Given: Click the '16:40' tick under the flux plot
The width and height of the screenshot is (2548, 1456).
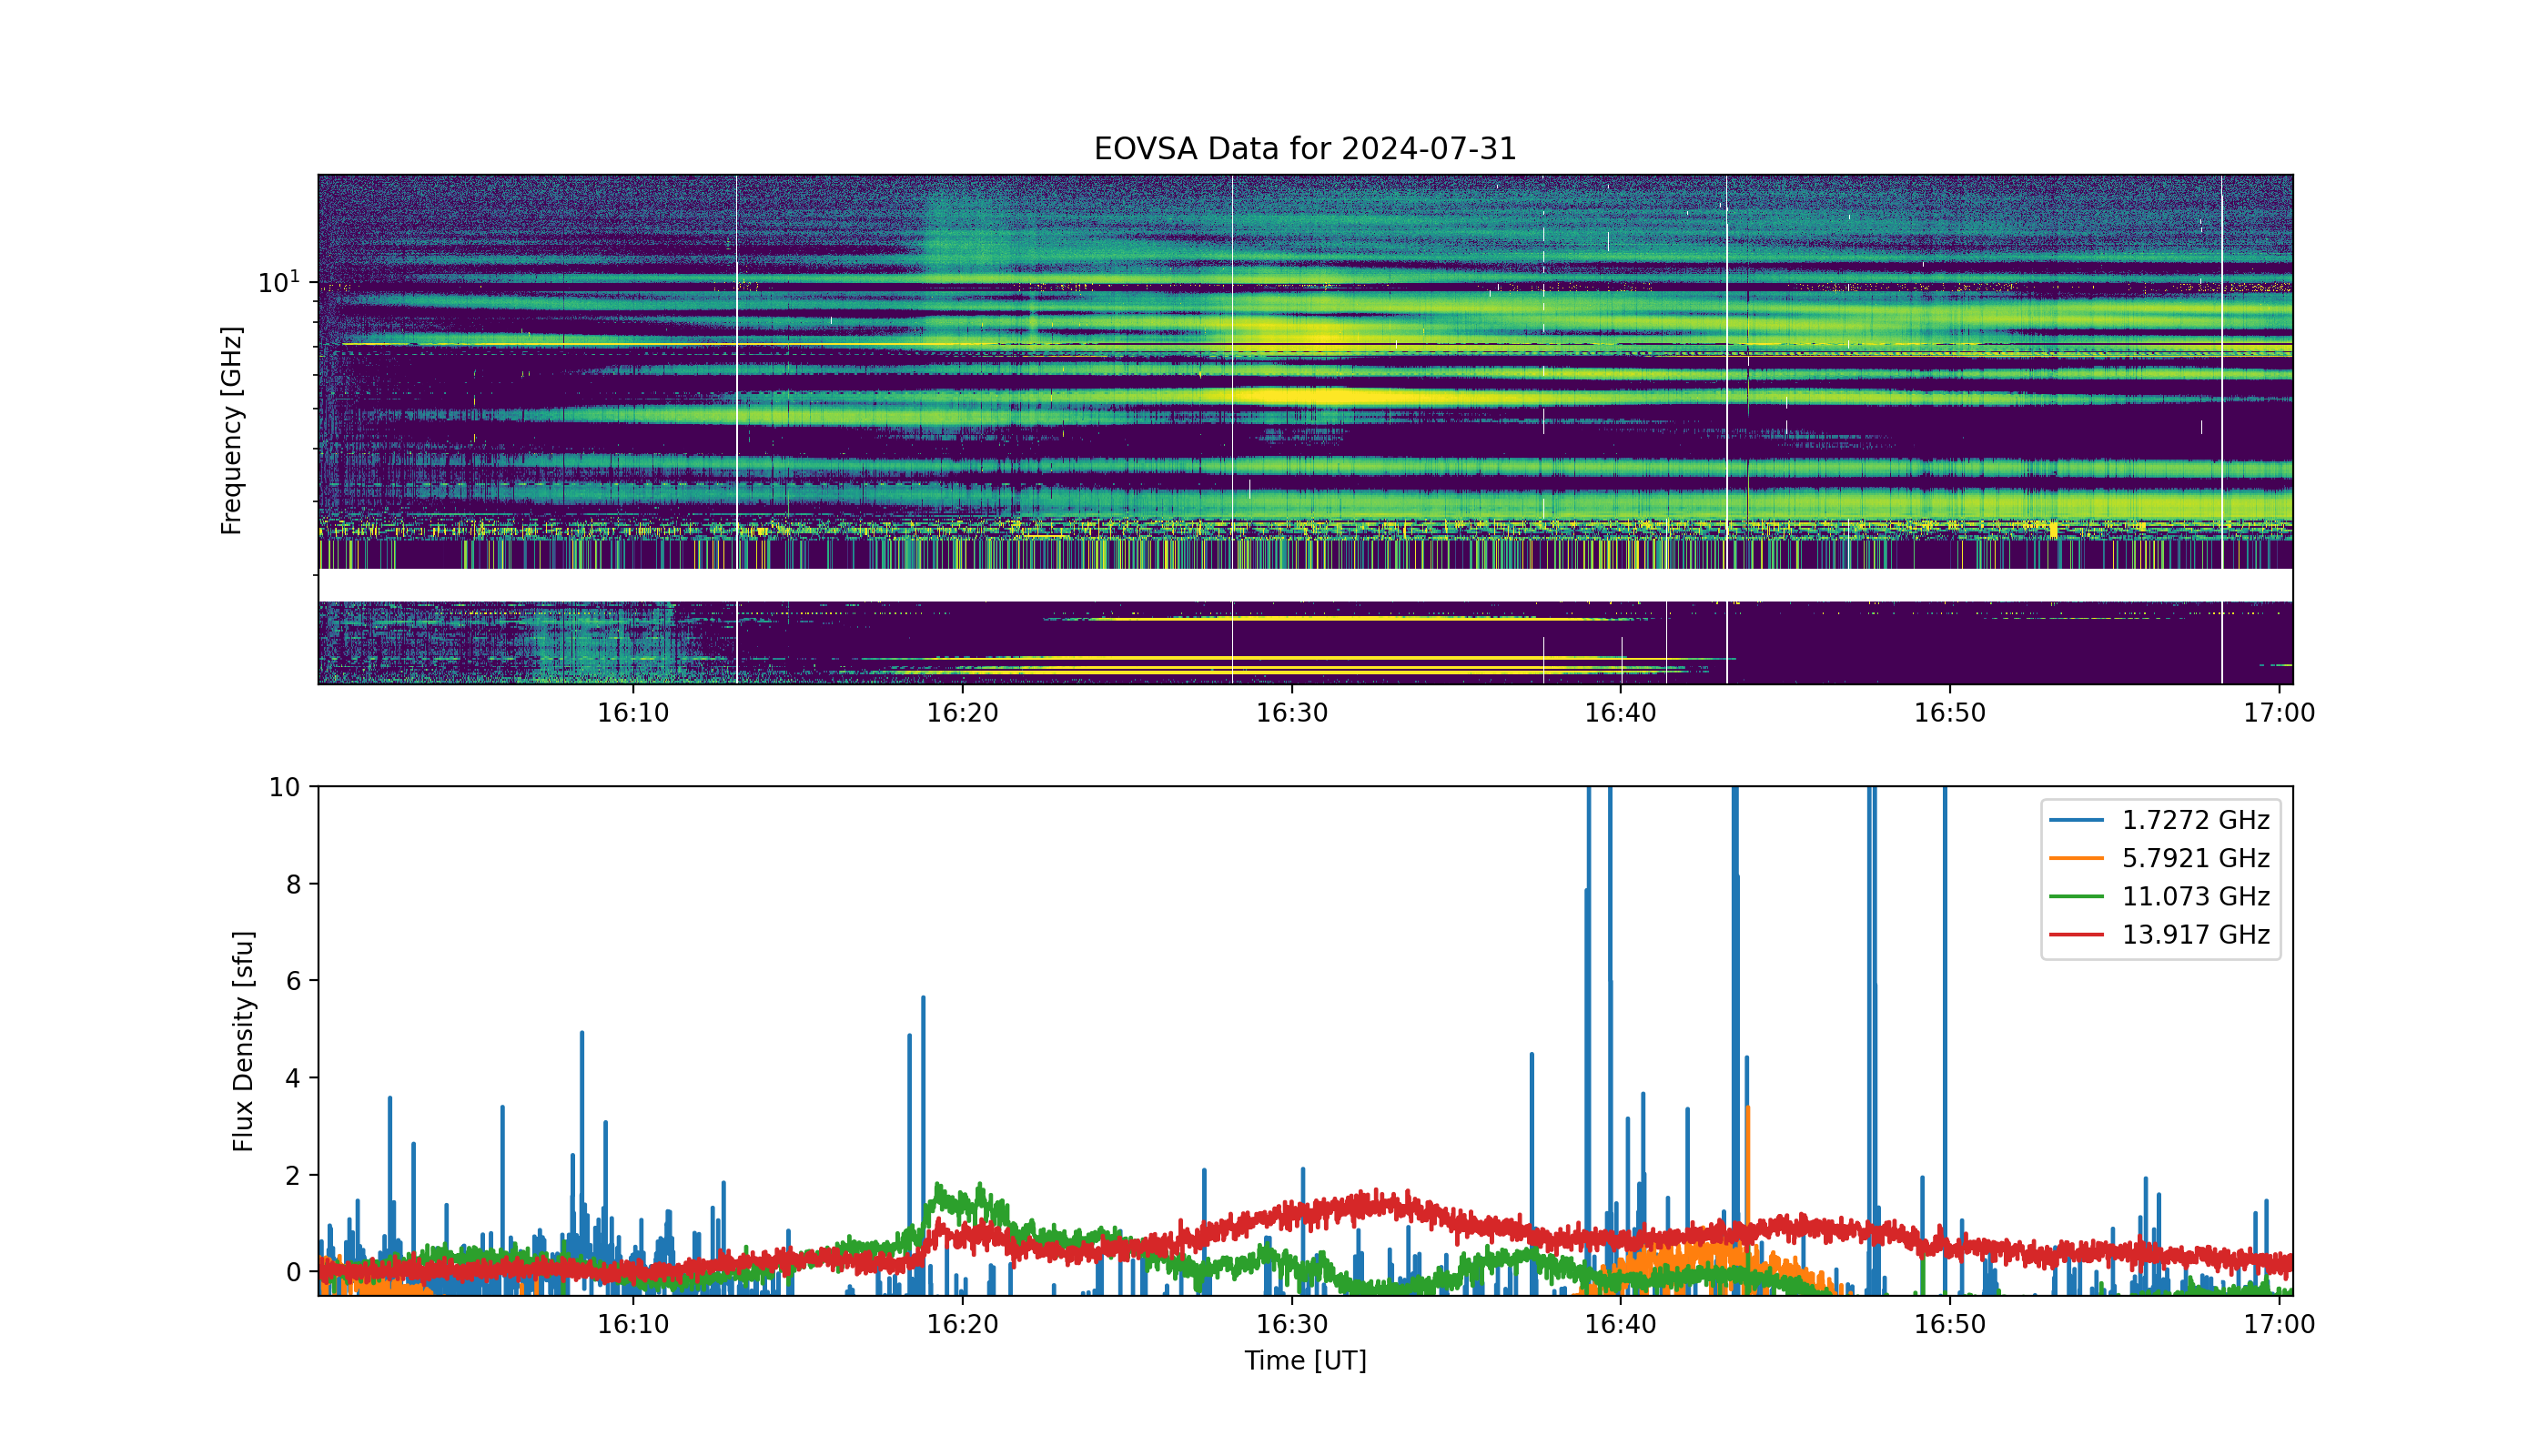Looking at the screenshot, I should tap(1621, 1324).
